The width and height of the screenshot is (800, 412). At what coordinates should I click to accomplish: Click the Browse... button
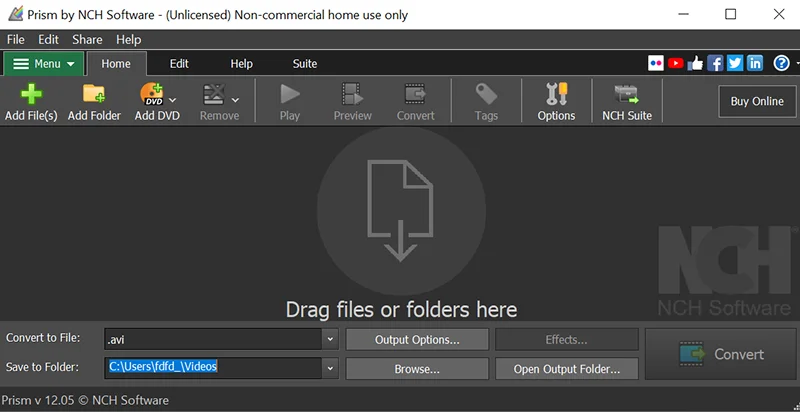pyautogui.click(x=417, y=369)
